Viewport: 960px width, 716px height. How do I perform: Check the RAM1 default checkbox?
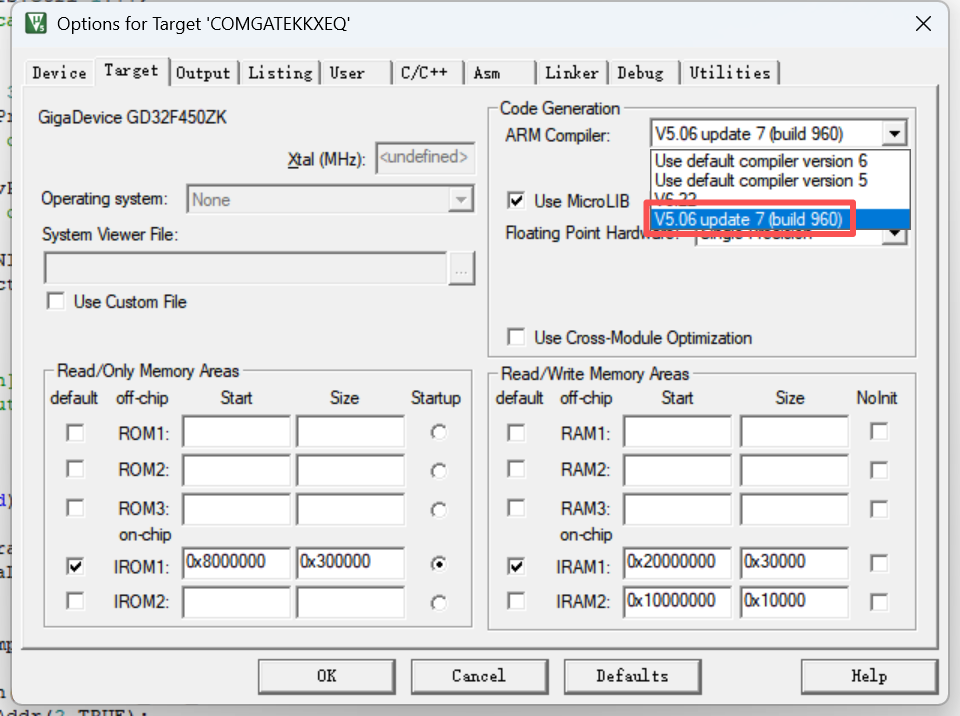516,433
